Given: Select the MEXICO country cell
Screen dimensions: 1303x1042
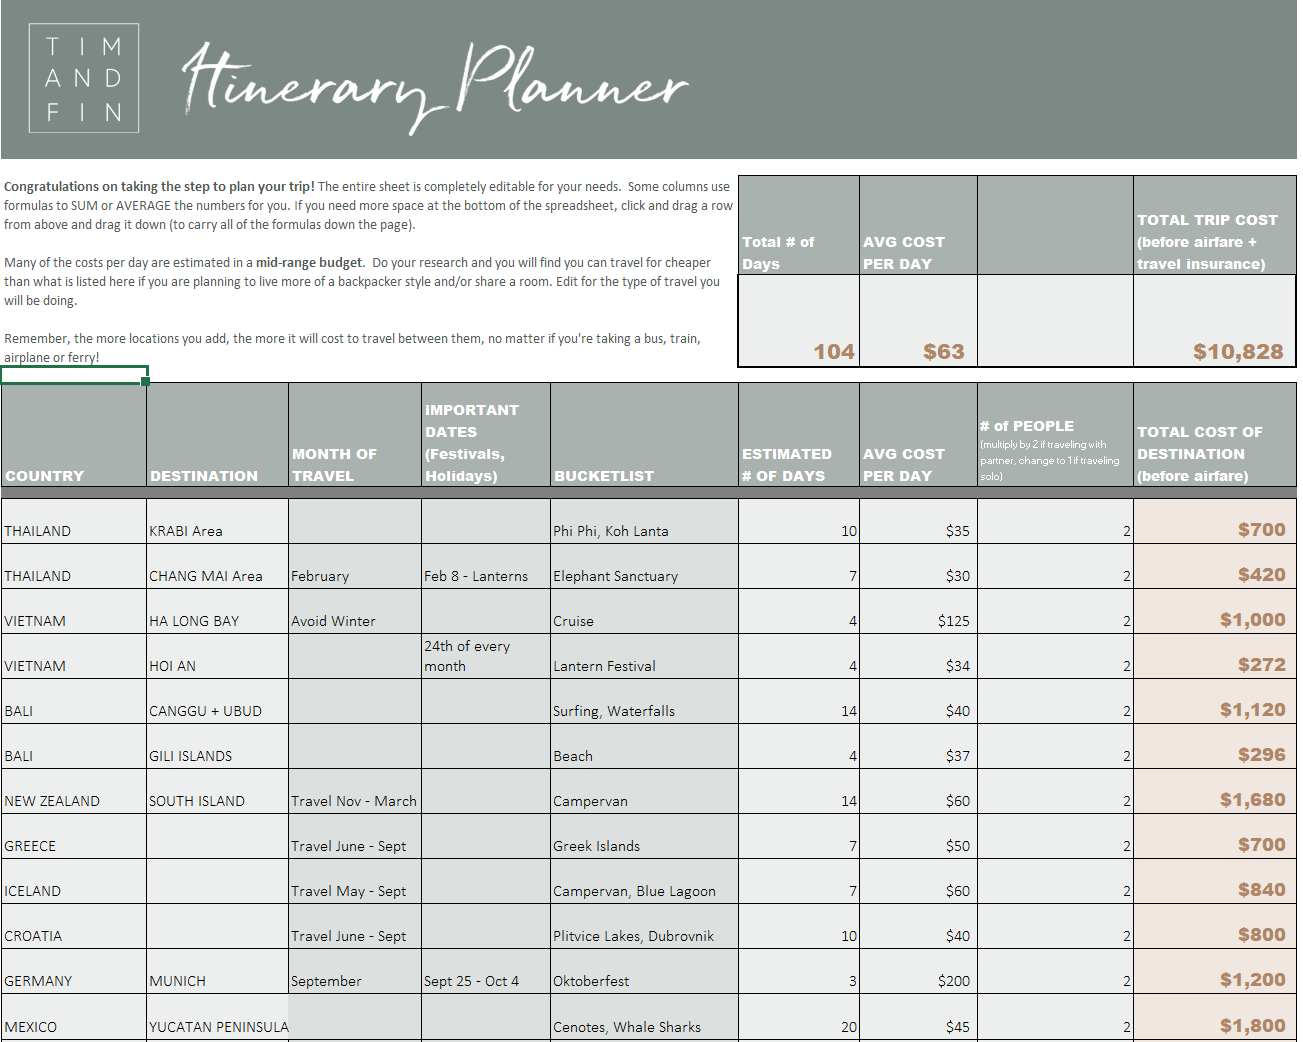Looking at the screenshot, I should [x=74, y=1017].
